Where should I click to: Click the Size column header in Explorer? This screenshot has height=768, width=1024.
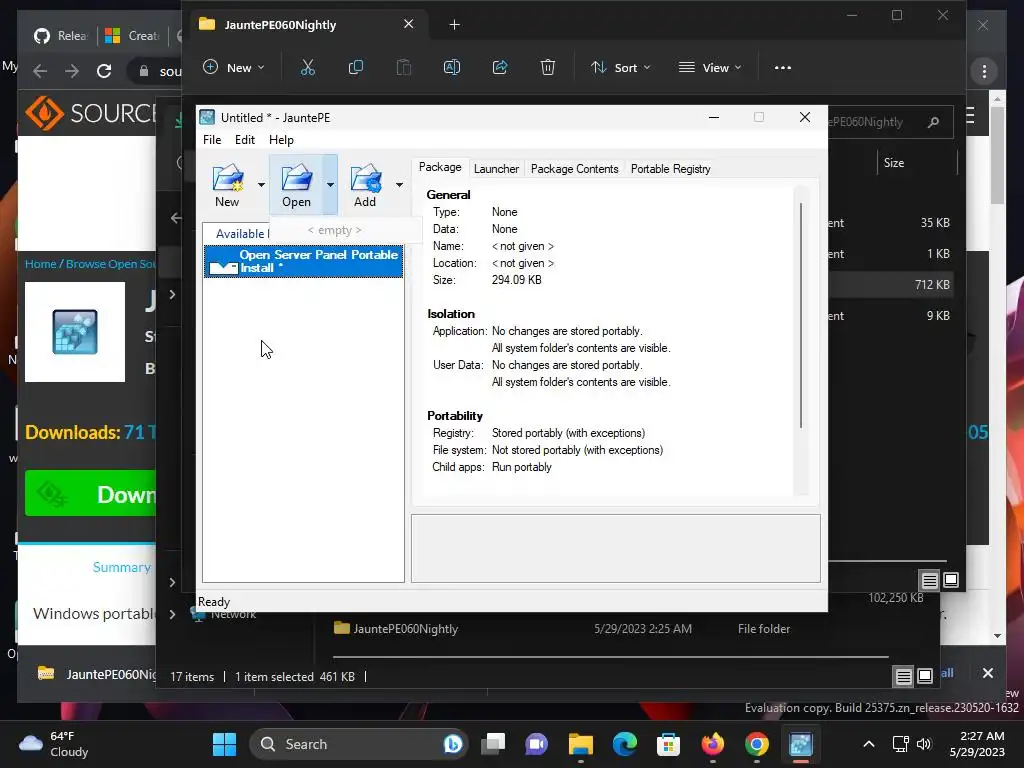tap(894, 163)
